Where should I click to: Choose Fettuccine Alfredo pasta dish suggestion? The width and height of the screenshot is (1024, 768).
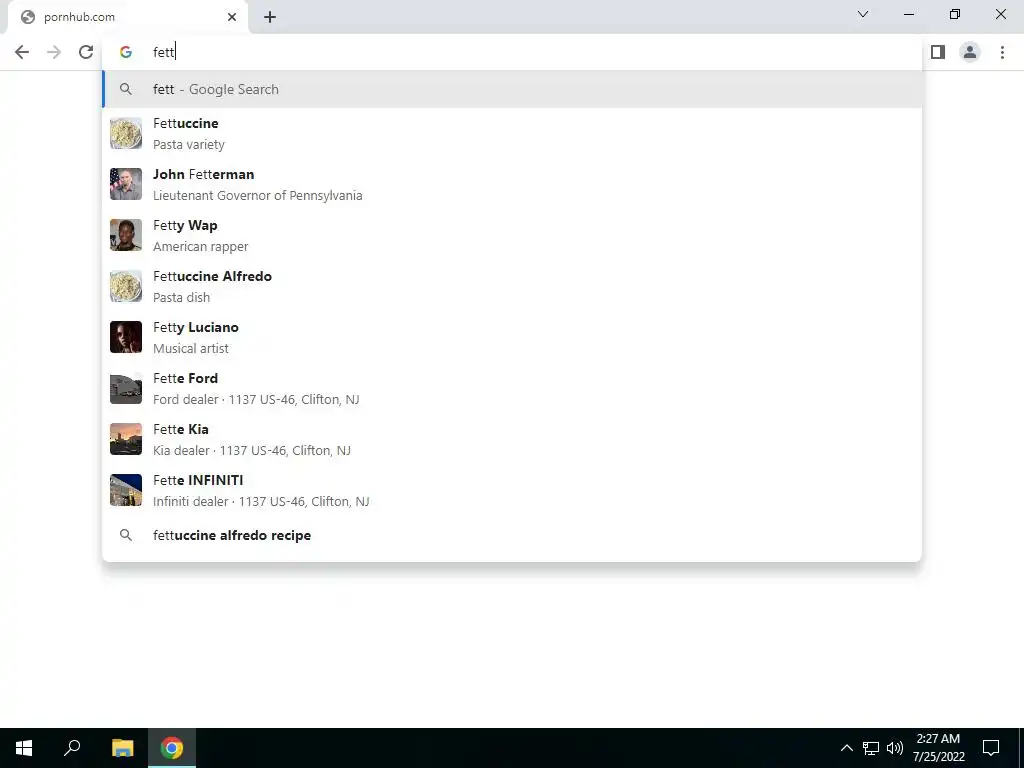tap(513, 286)
